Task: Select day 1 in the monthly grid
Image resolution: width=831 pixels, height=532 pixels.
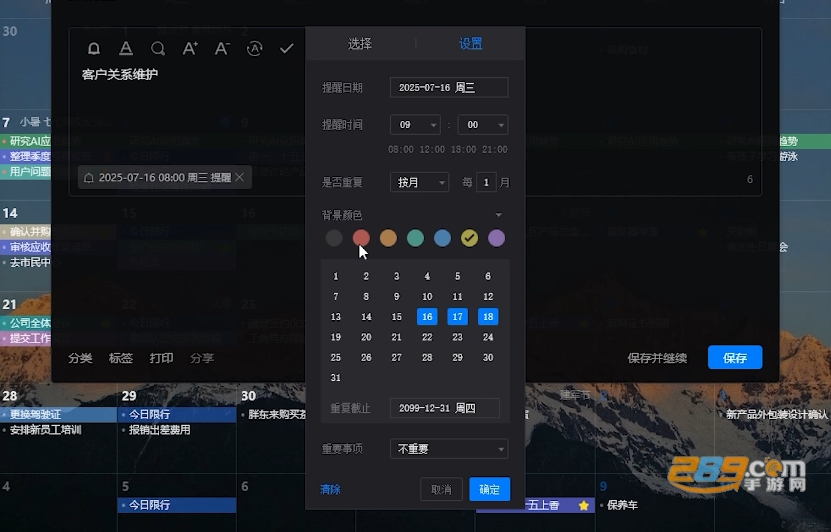Action: click(335, 276)
